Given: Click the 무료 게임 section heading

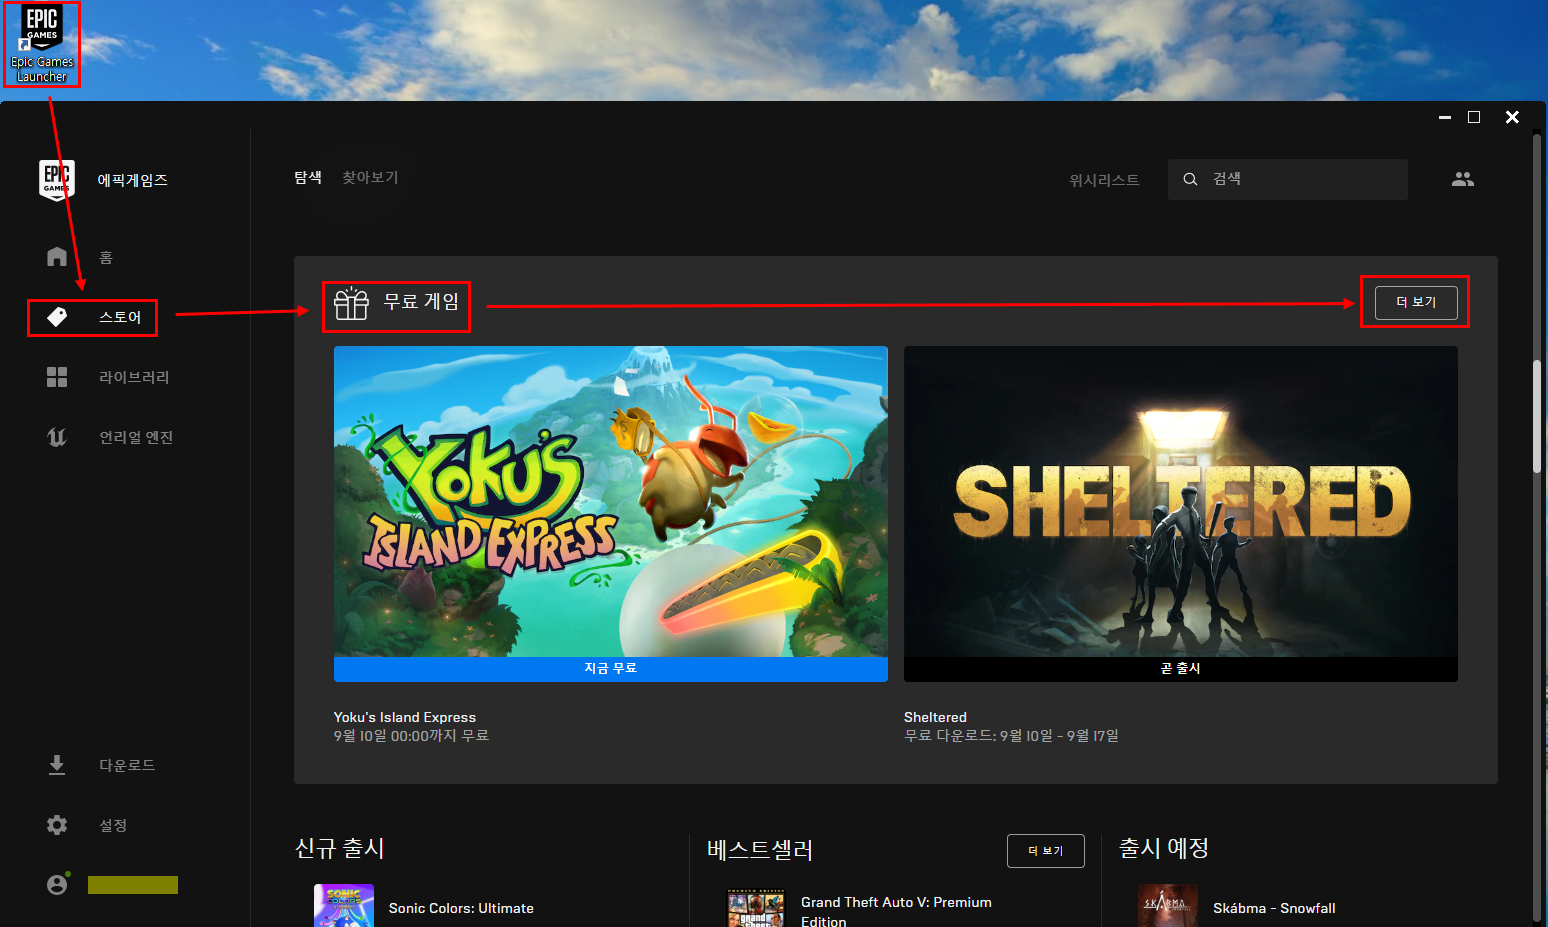Looking at the screenshot, I should [x=421, y=302].
